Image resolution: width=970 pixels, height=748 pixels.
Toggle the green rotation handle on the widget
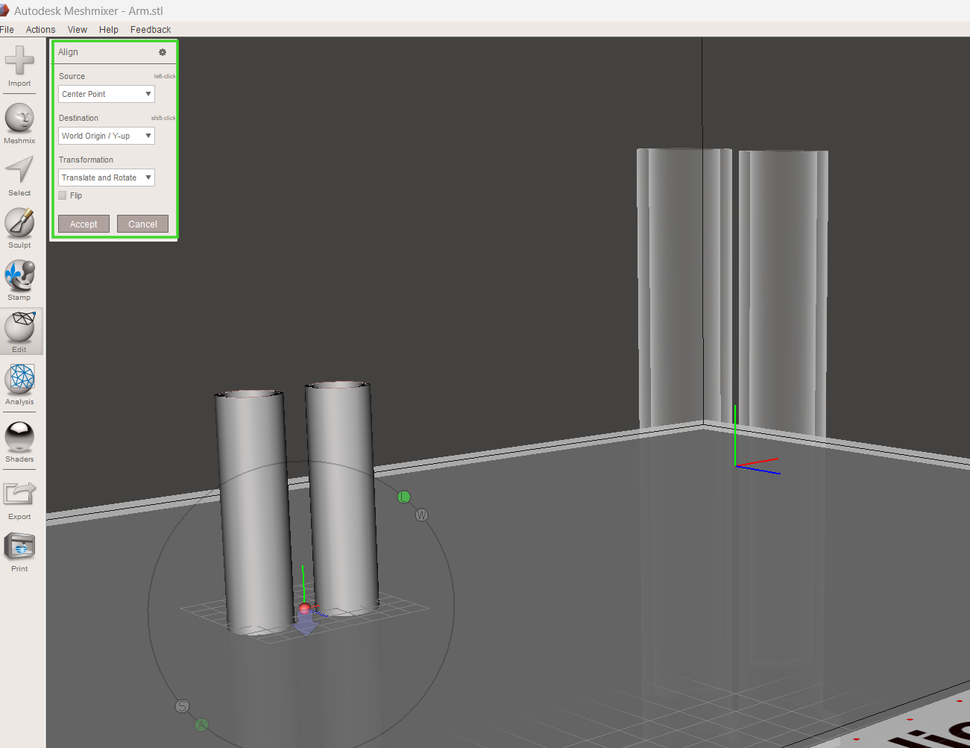404,496
